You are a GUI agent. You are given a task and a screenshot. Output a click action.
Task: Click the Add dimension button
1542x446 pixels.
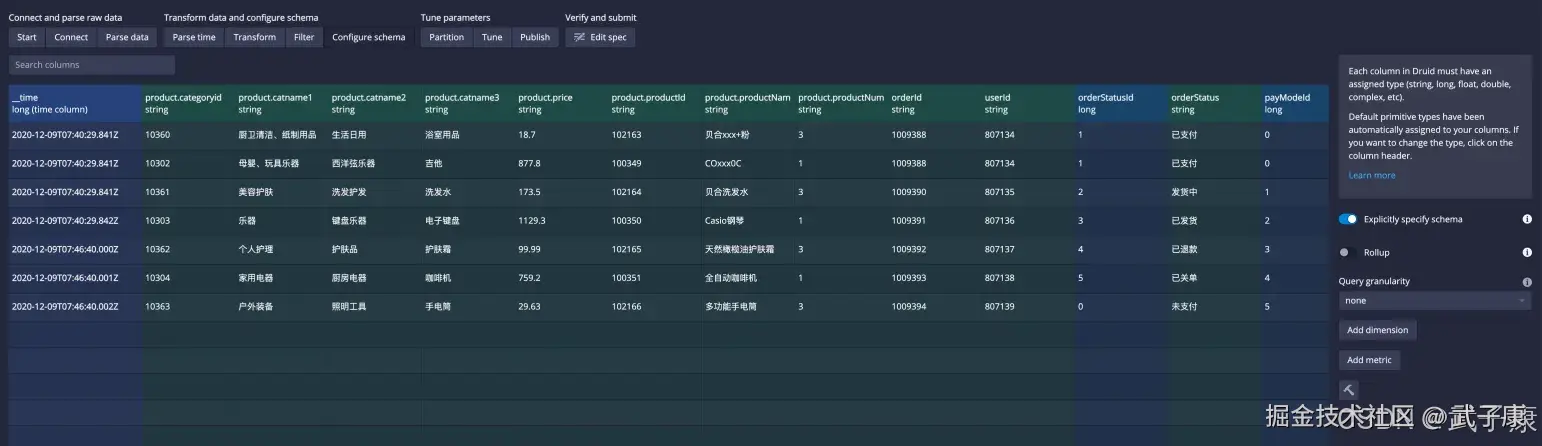[x=1378, y=330]
